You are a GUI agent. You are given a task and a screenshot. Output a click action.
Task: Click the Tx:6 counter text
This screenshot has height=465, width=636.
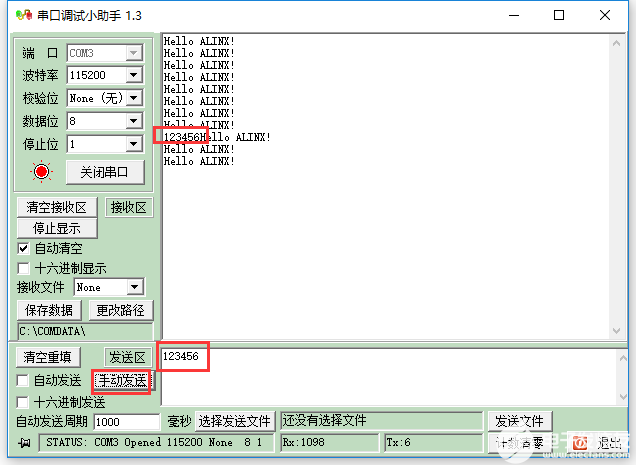[x=398, y=442]
